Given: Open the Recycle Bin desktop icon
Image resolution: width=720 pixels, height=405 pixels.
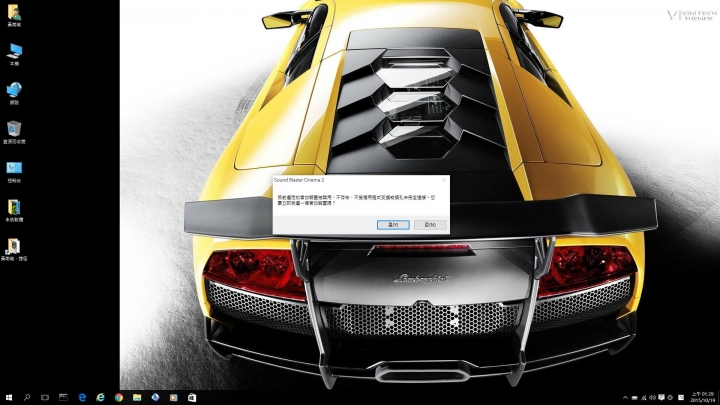Looking at the screenshot, I should [14, 132].
